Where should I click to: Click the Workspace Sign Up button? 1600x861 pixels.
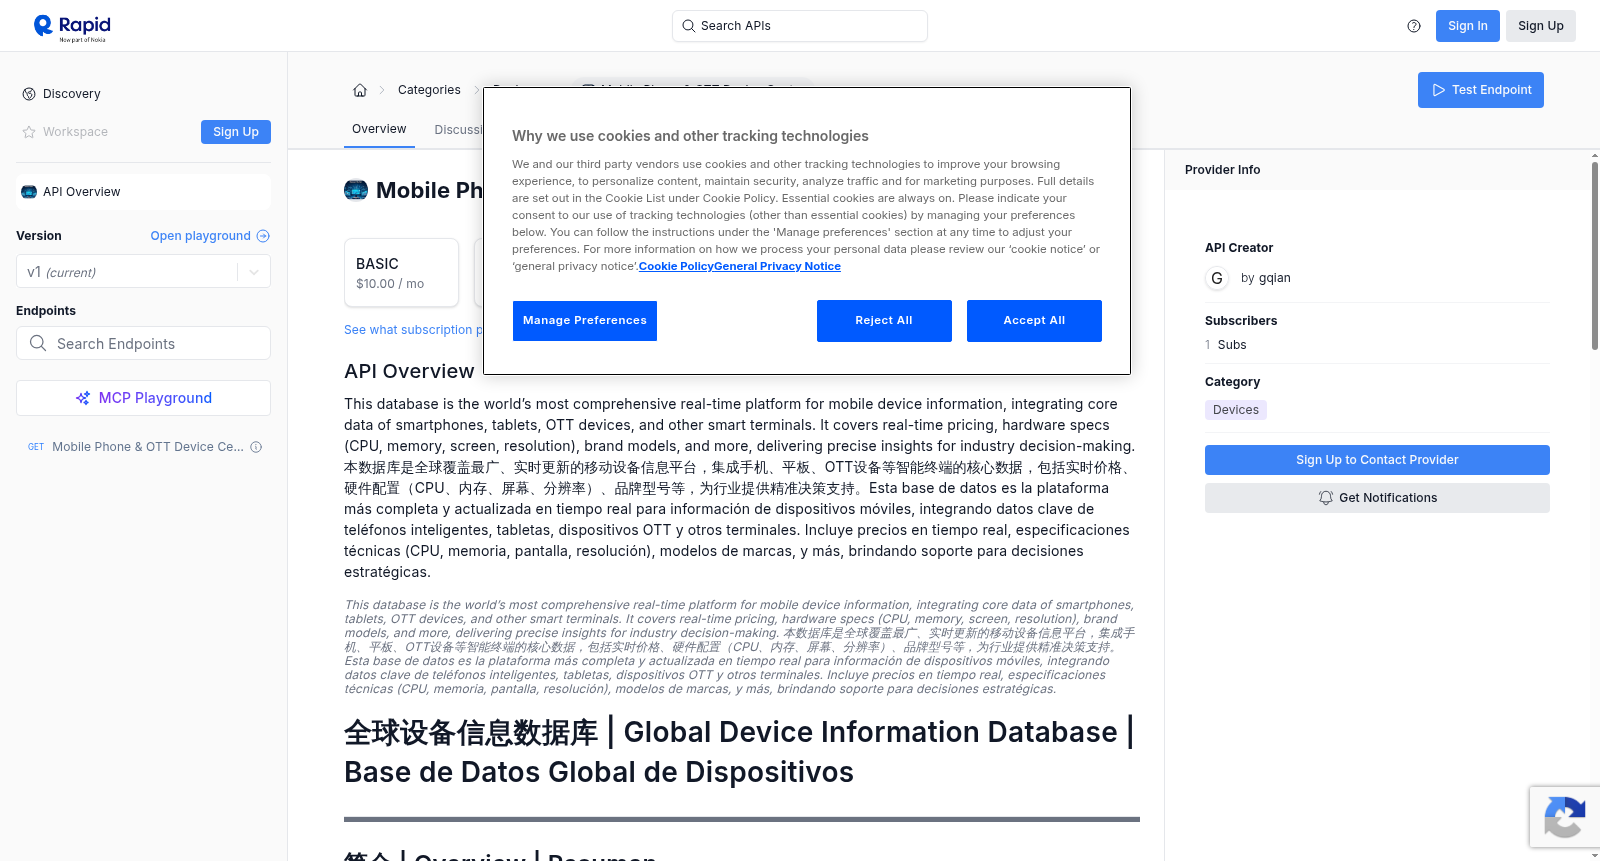pyautogui.click(x=236, y=132)
